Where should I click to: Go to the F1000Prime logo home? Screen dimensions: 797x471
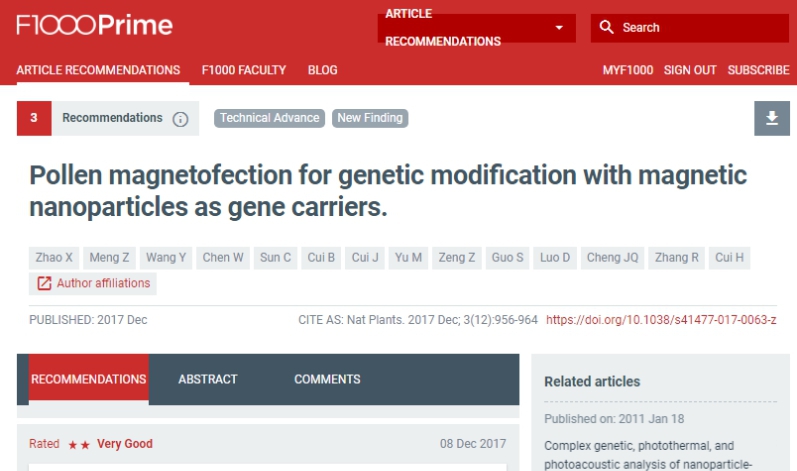click(x=95, y=25)
